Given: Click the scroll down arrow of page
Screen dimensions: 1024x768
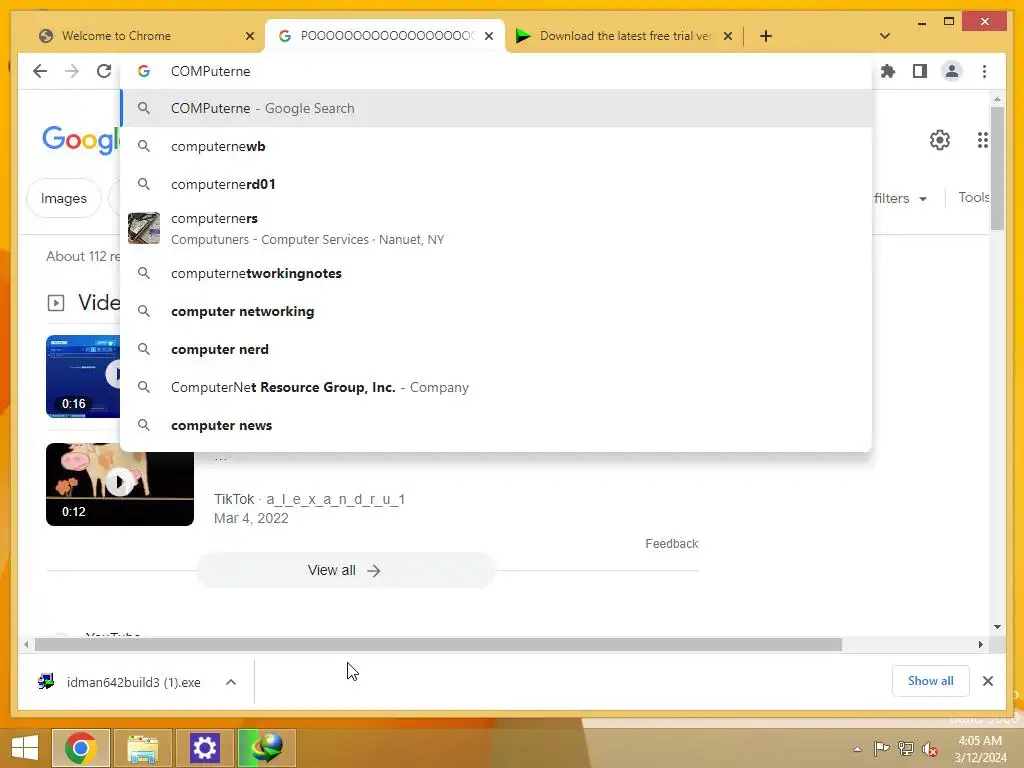Looking at the screenshot, I should pyautogui.click(x=997, y=627).
